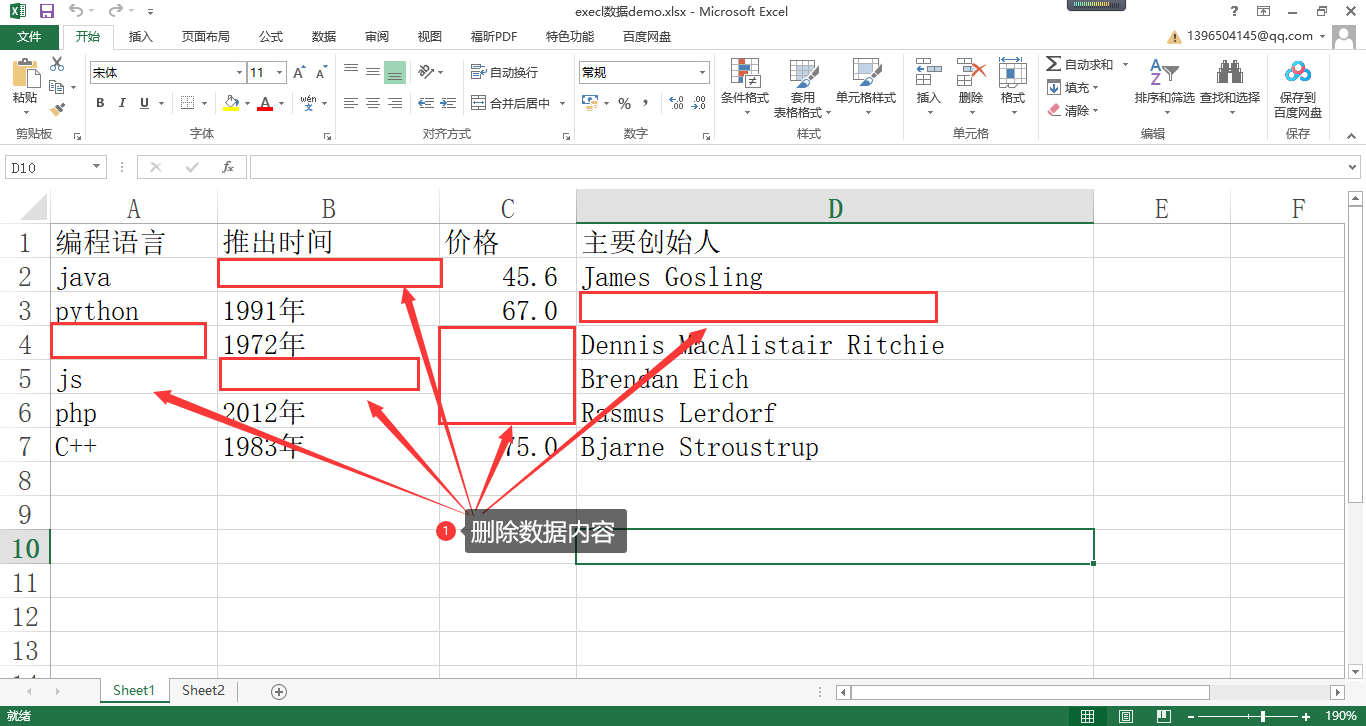Click Merge and Center (合并后居中)
This screenshot has width=1366, height=726.
(510, 103)
